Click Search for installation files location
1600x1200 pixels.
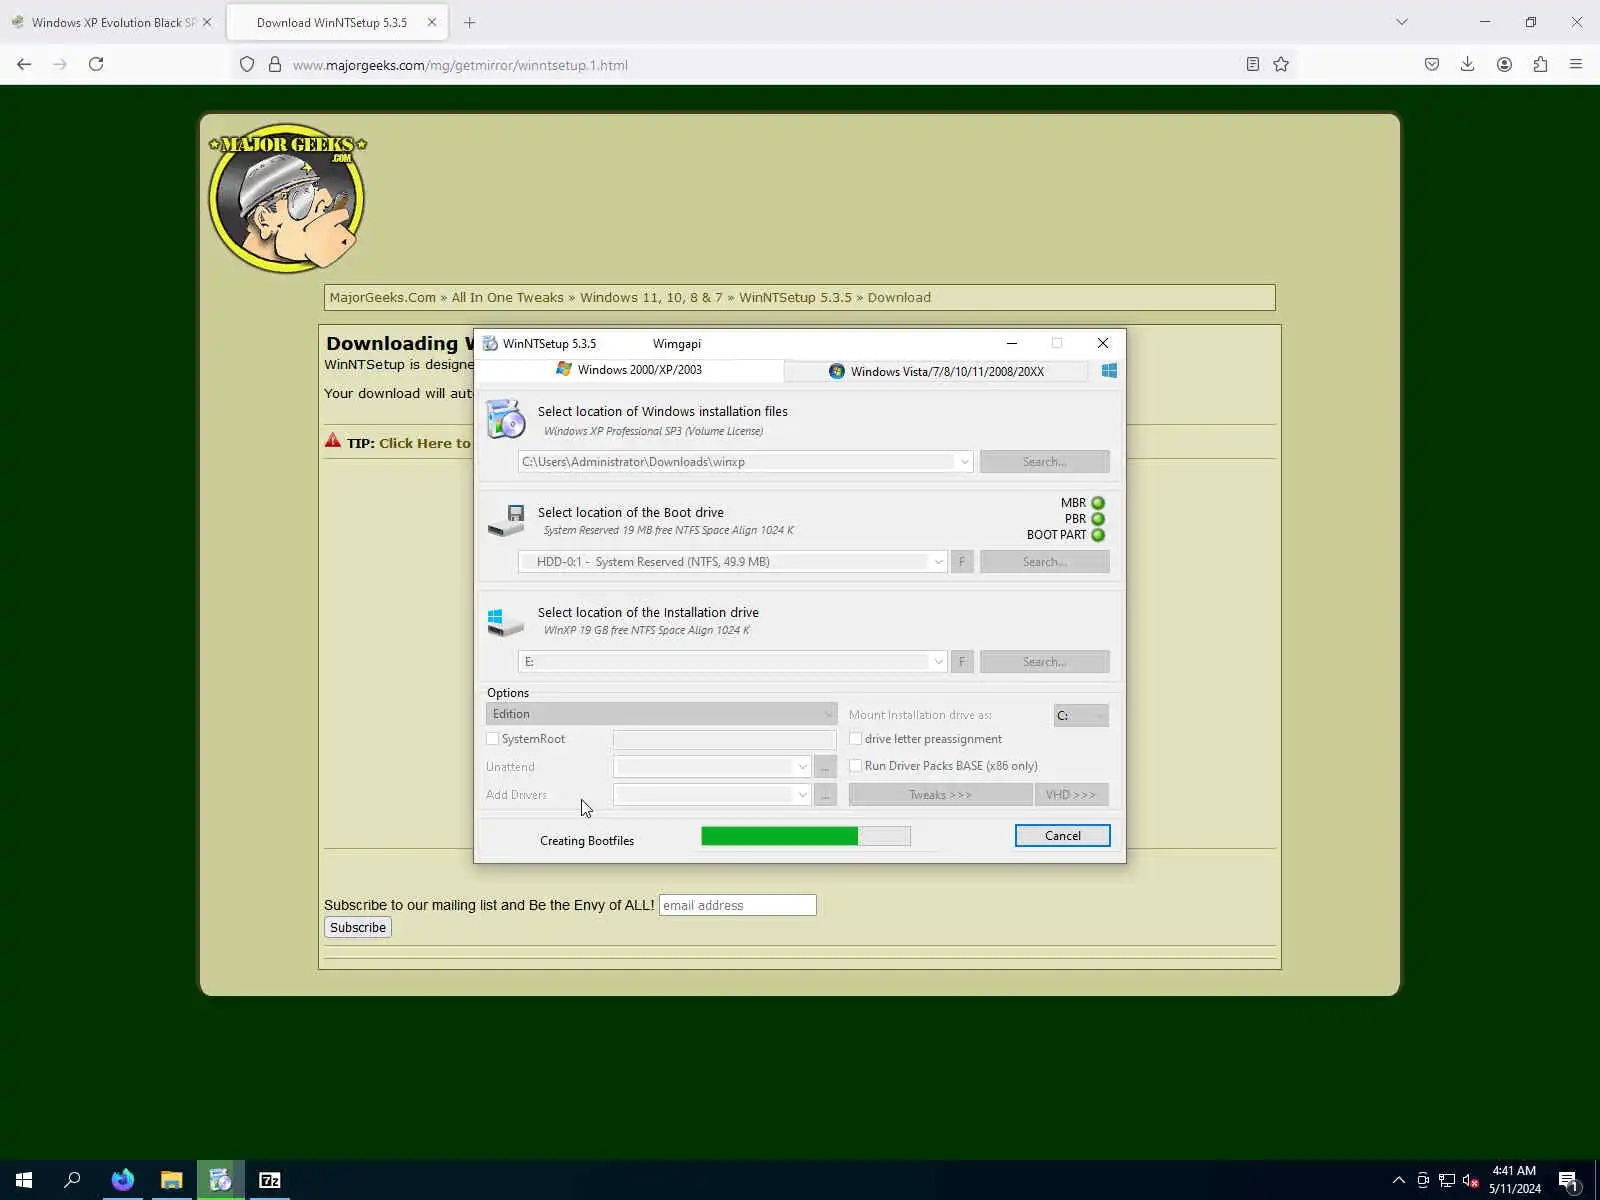1045,462
